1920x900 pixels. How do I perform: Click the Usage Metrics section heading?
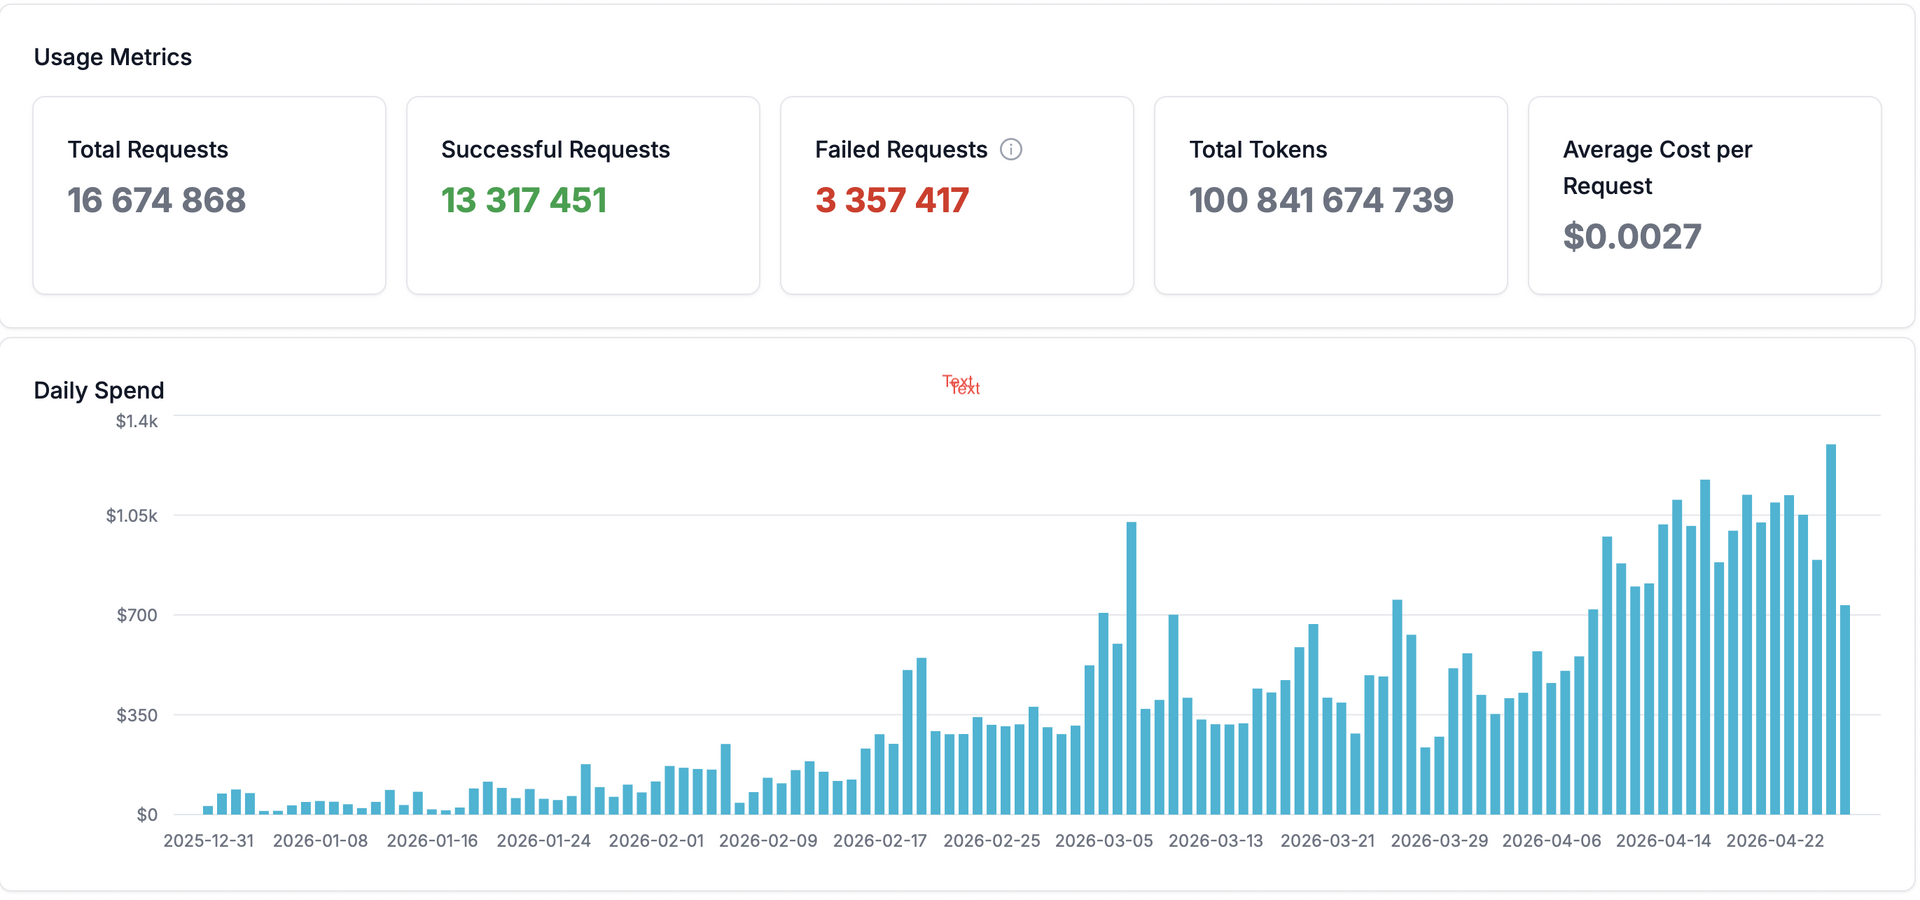113,57
